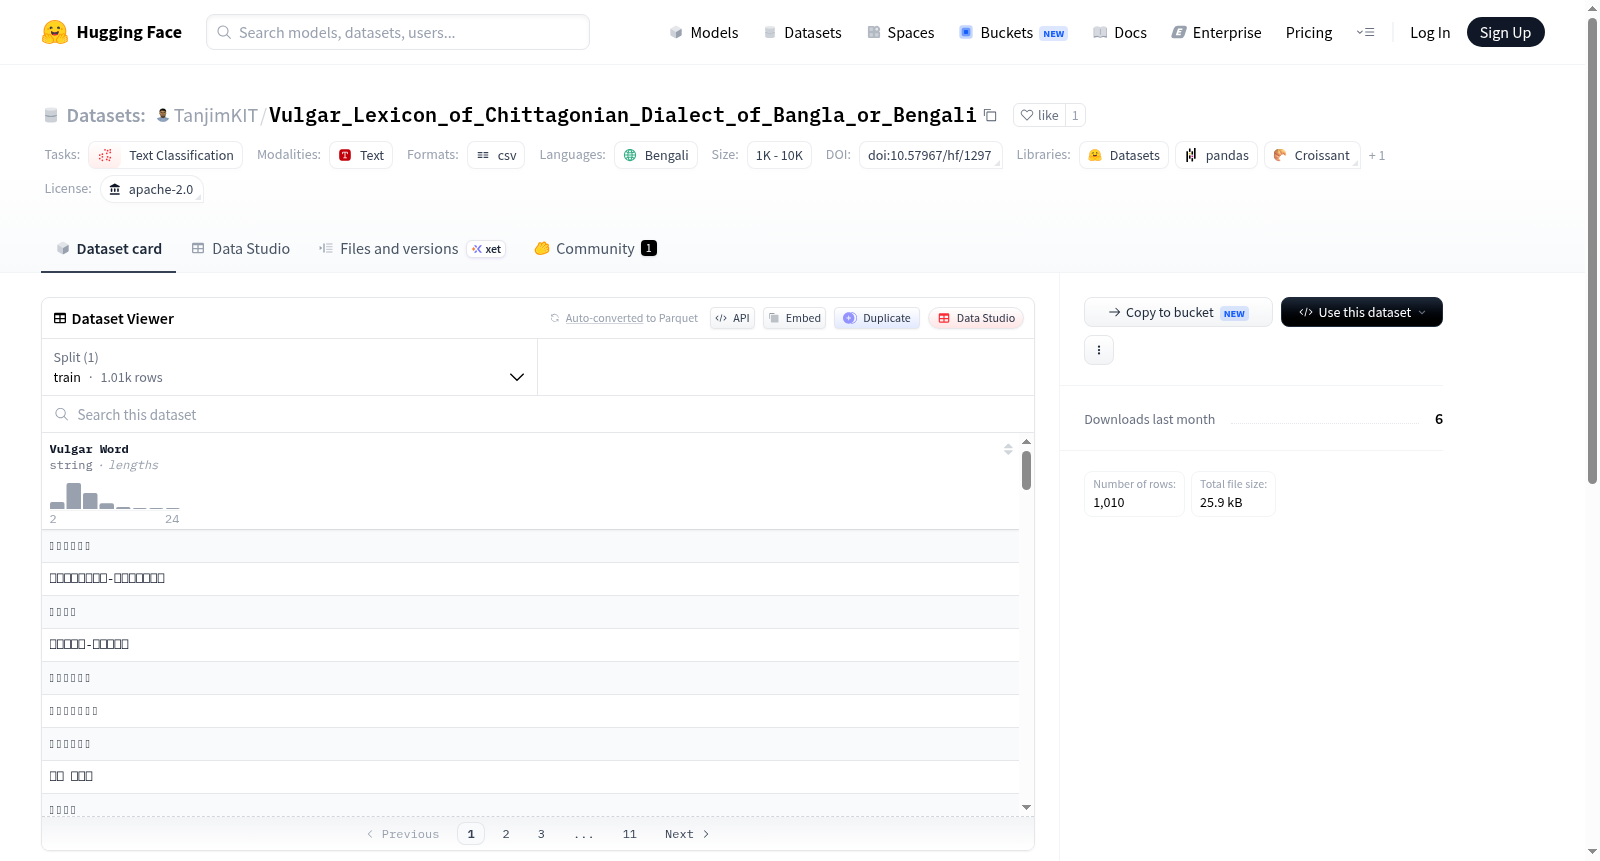
Task: Open the Use this dataset dropdown
Action: [1361, 312]
